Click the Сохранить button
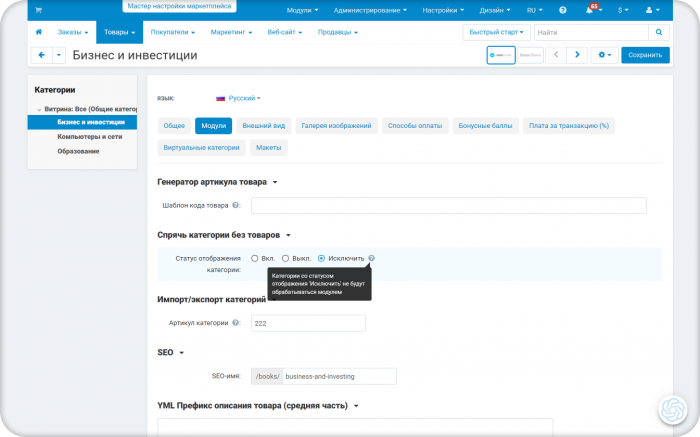The height and width of the screenshot is (437, 700). (645, 55)
